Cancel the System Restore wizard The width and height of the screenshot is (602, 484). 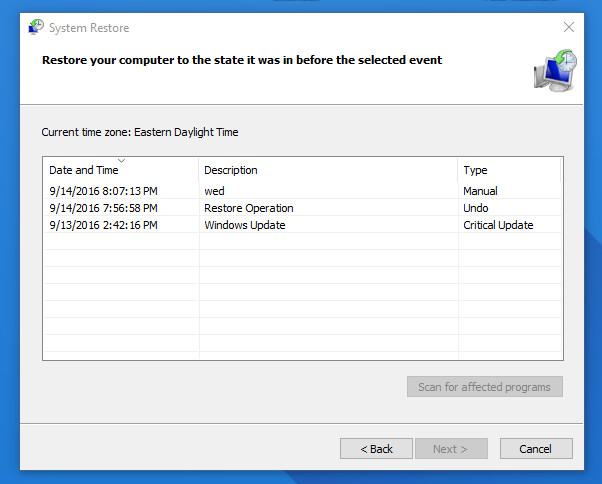coord(536,449)
